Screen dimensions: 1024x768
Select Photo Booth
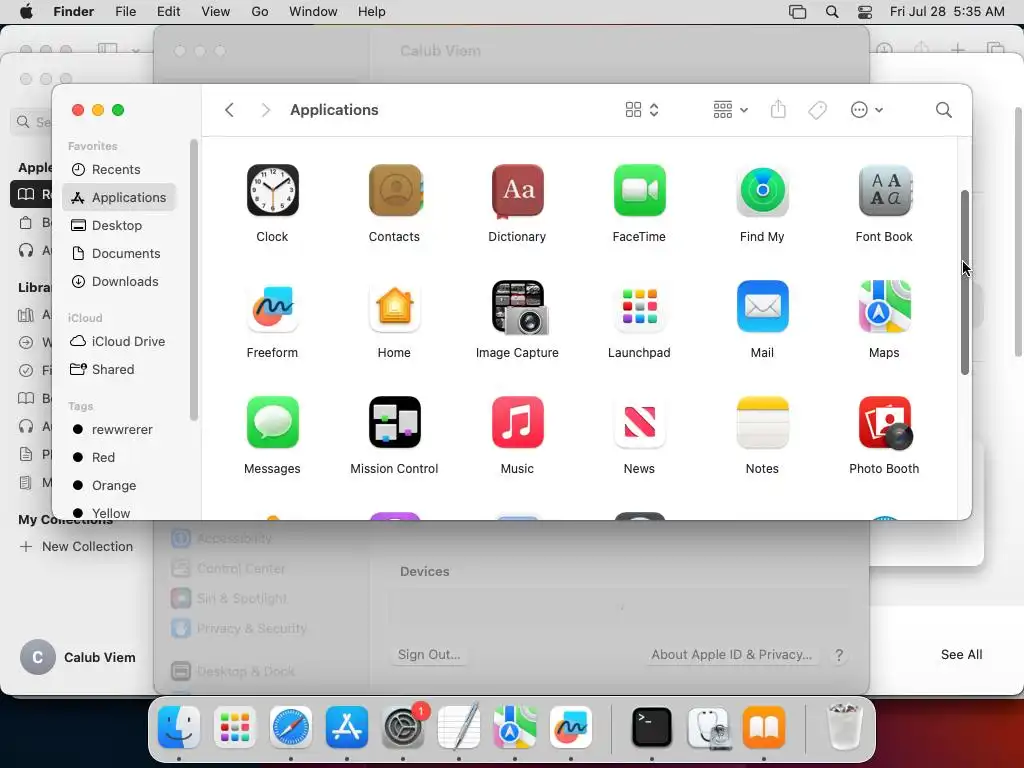pos(885,423)
